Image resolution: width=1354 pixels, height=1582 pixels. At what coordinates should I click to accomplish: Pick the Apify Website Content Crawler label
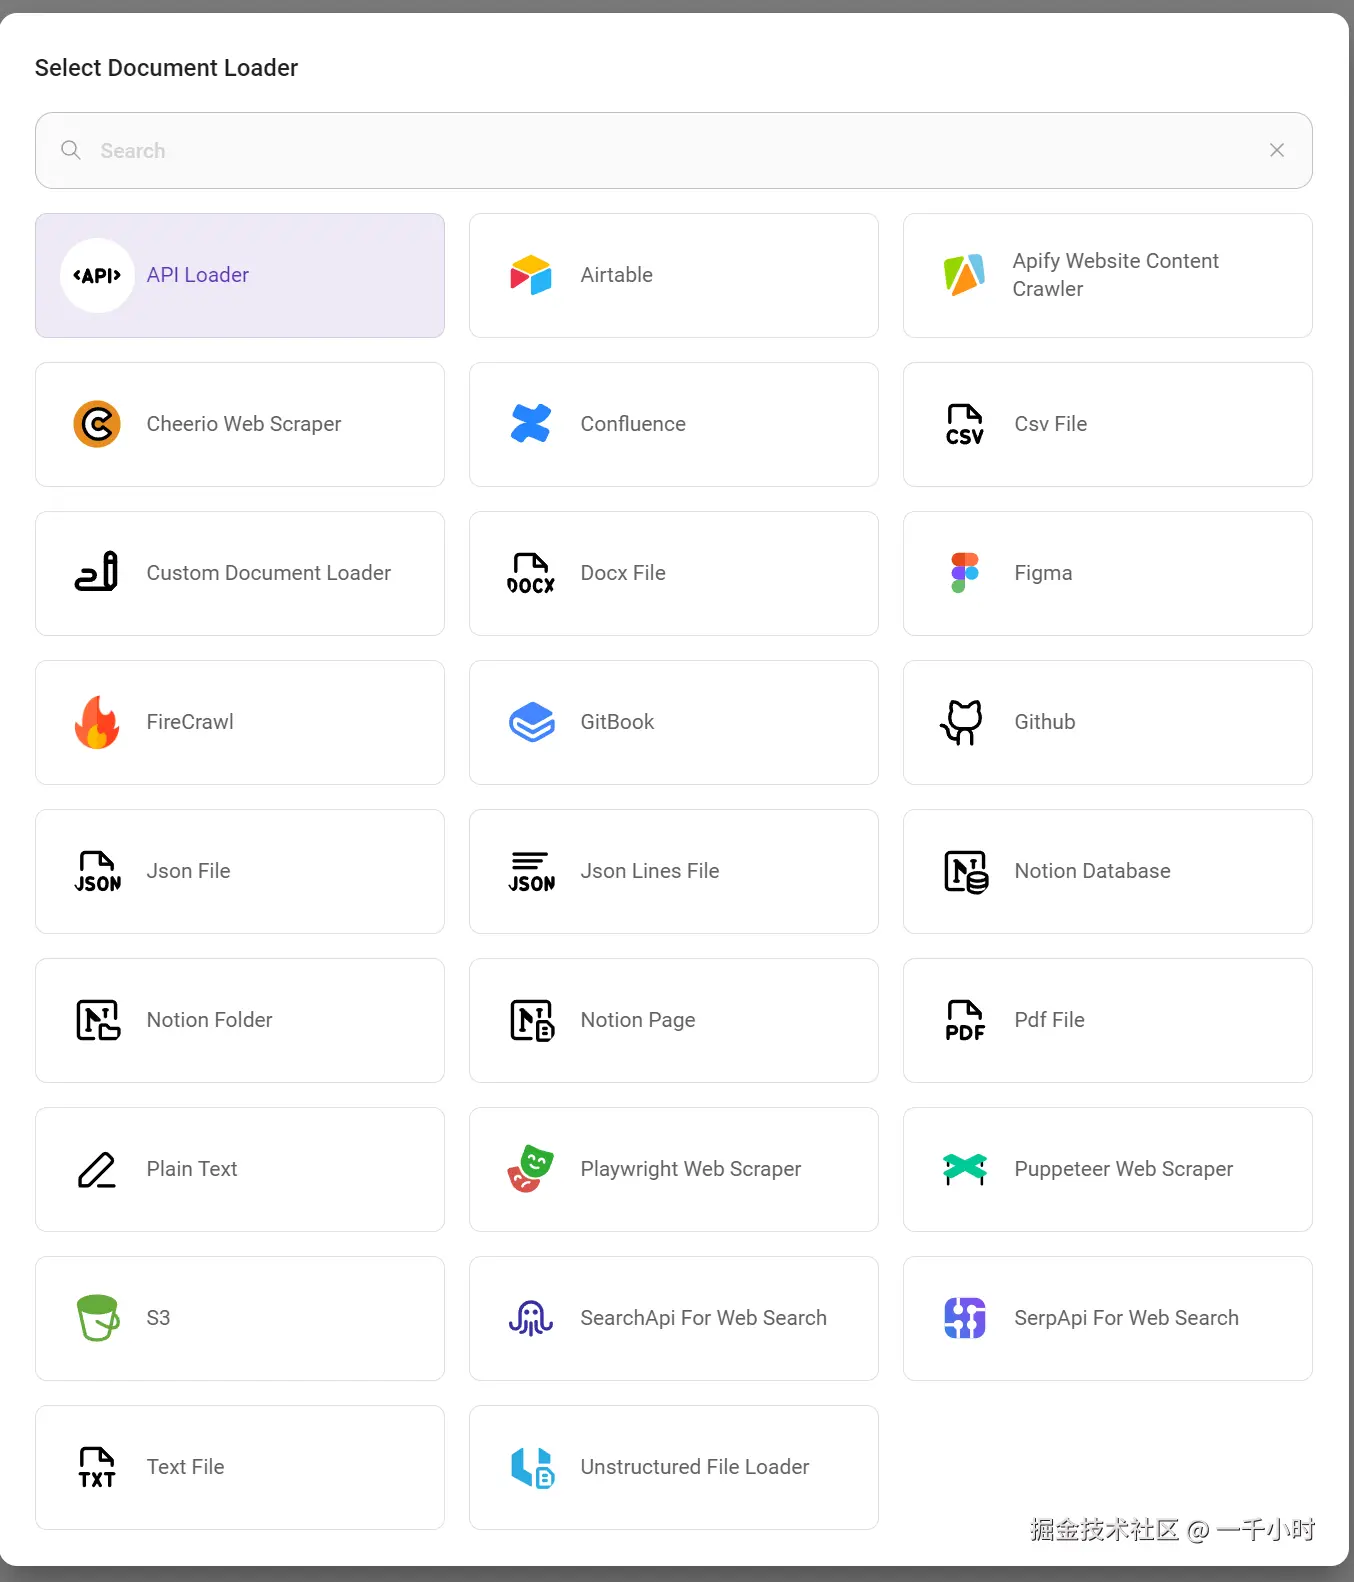[1116, 275]
